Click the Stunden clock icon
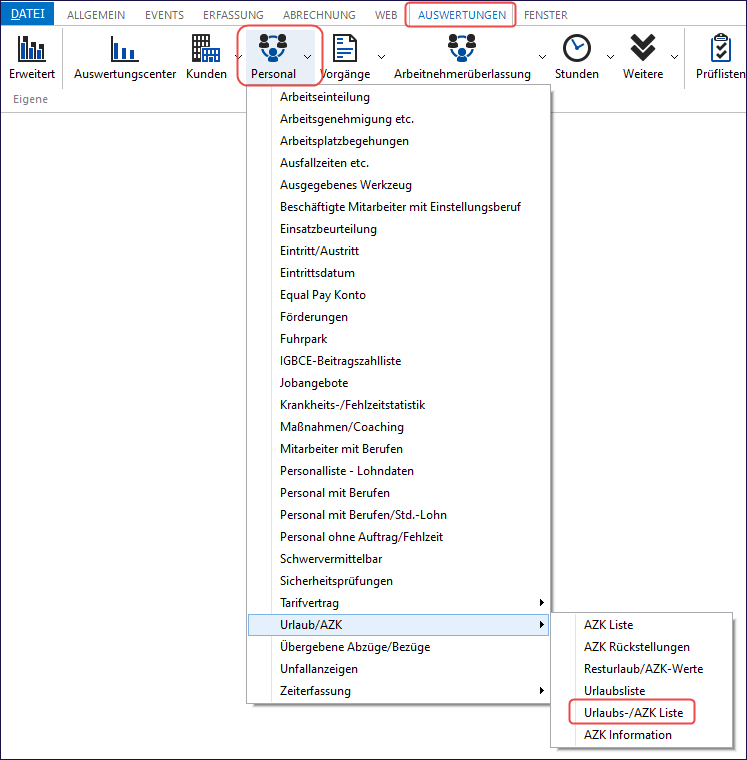747x760 pixels. click(576, 48)
